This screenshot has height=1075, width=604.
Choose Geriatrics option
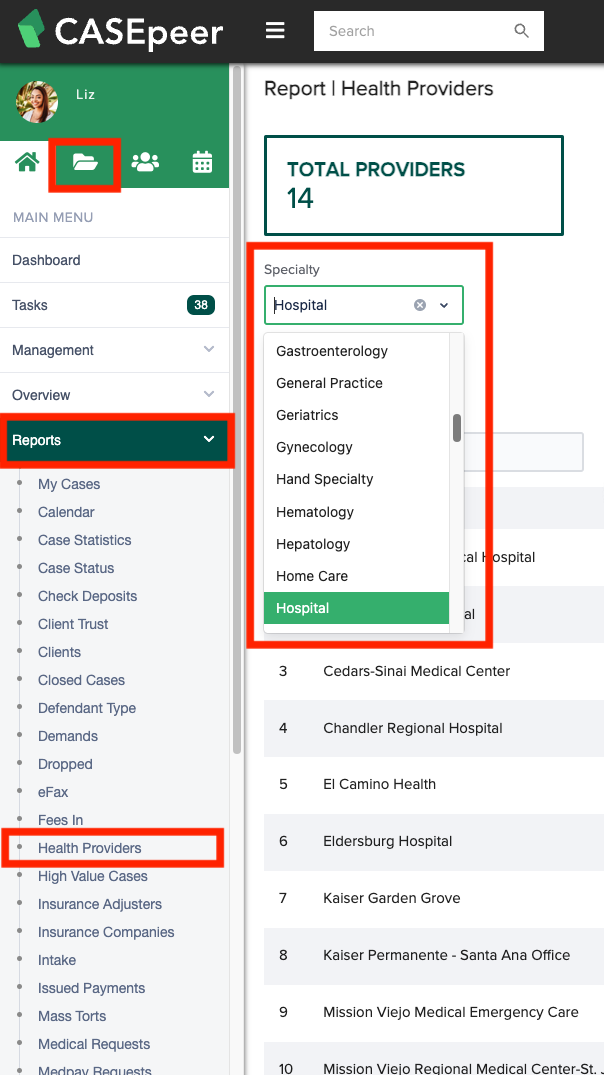[x=357, y=415]
